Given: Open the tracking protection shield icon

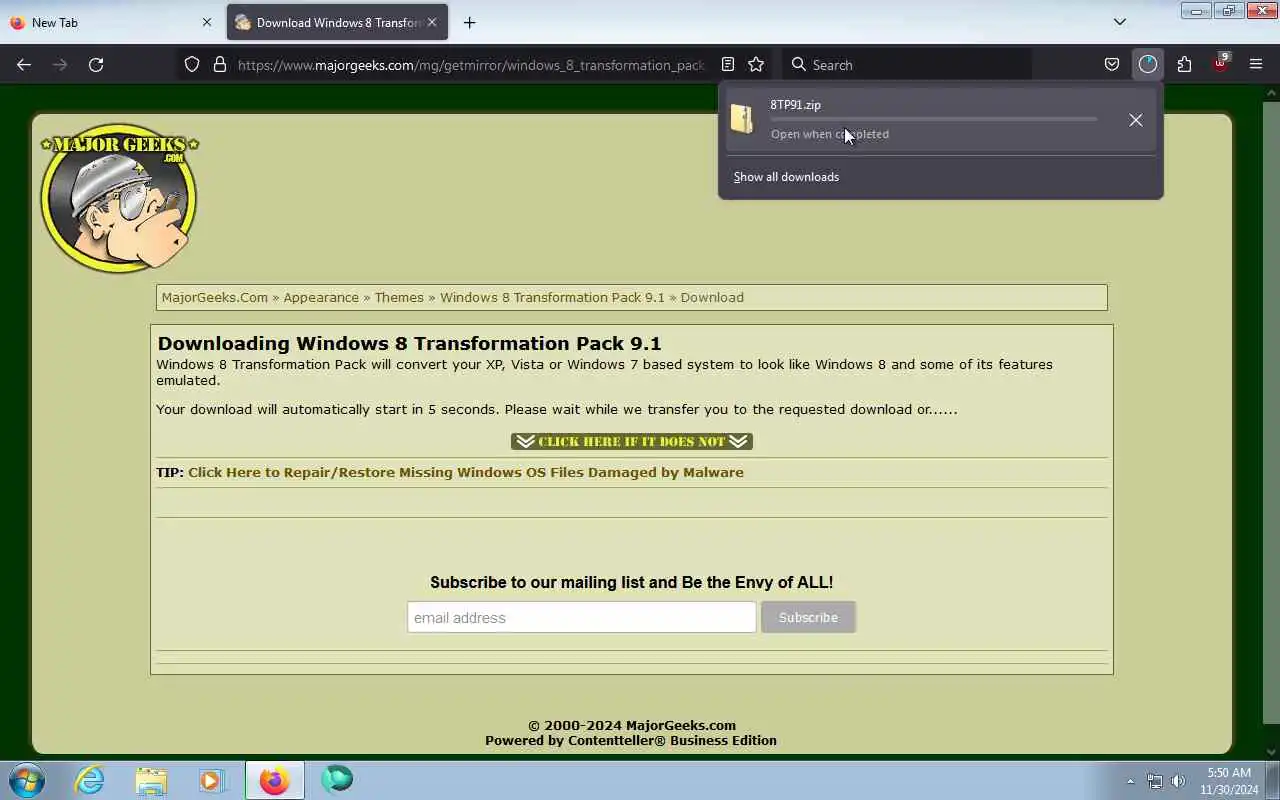Looking at the screenshot, I should tap(192, 64).
